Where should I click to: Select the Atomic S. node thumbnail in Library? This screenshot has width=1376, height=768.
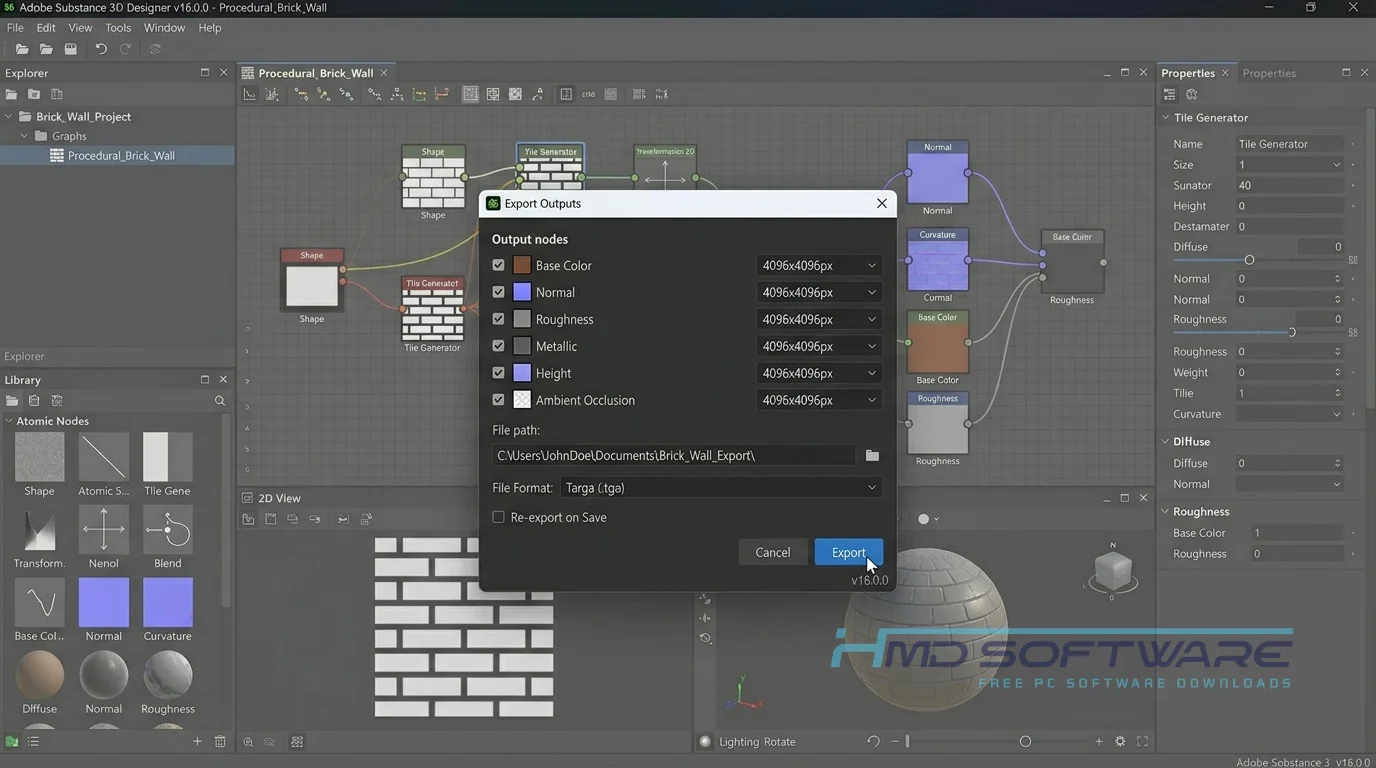(104, 457)
